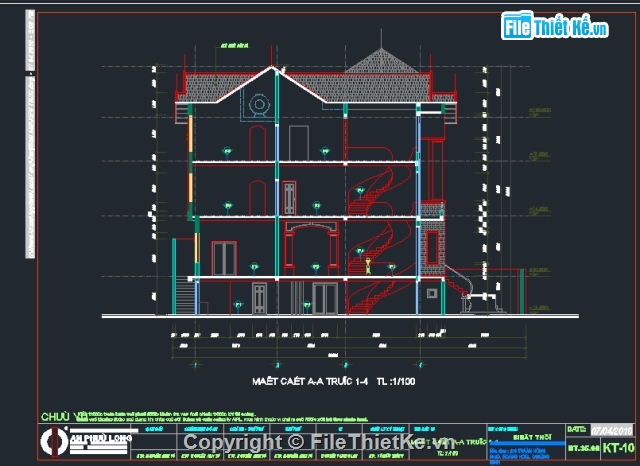Select the drawing title "MAËT CAÉT A-A TRUÏC 1-4"
This screenshot has height=466, width=640.
click(310, 381)
